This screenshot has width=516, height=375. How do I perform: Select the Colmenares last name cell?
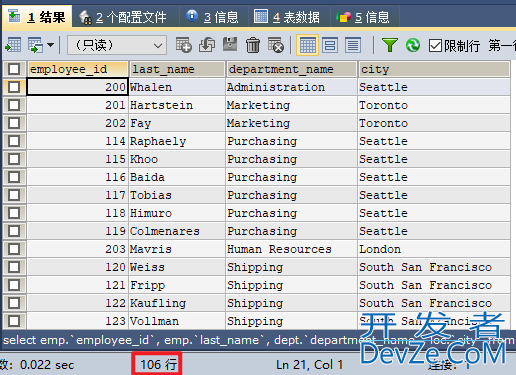point(177,231)
